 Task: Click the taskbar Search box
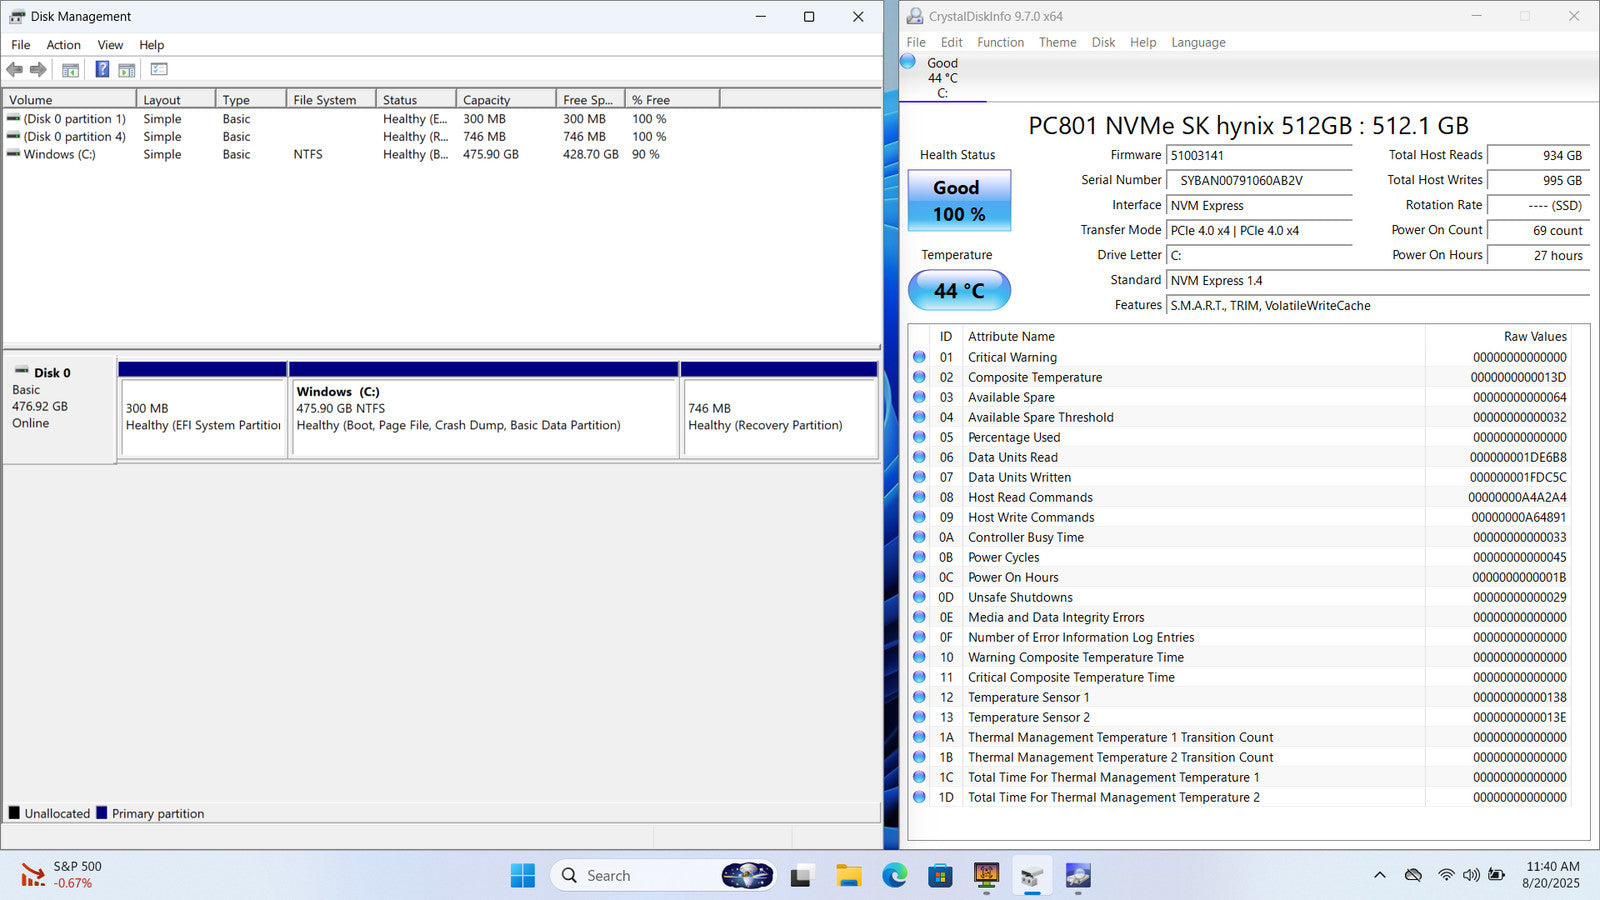[640, 876]
